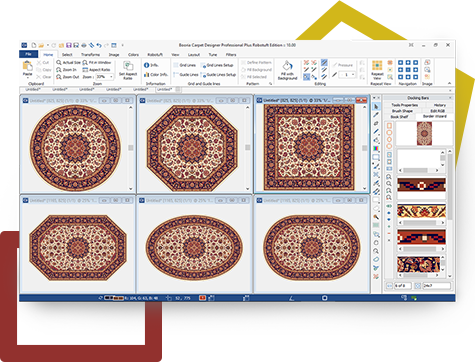Select the eraser tool in vertical toolbox

coord(376,124)
